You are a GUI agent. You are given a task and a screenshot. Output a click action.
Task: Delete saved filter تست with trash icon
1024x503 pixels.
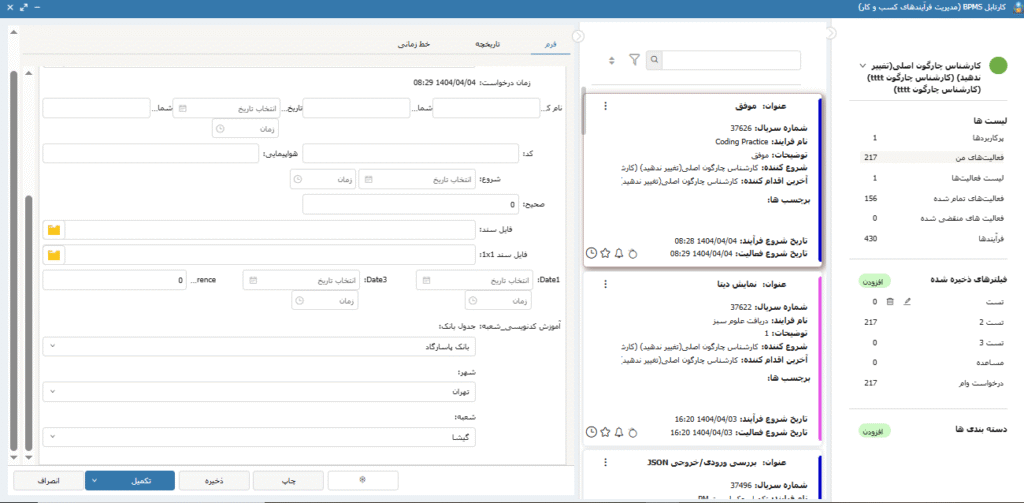890,301
